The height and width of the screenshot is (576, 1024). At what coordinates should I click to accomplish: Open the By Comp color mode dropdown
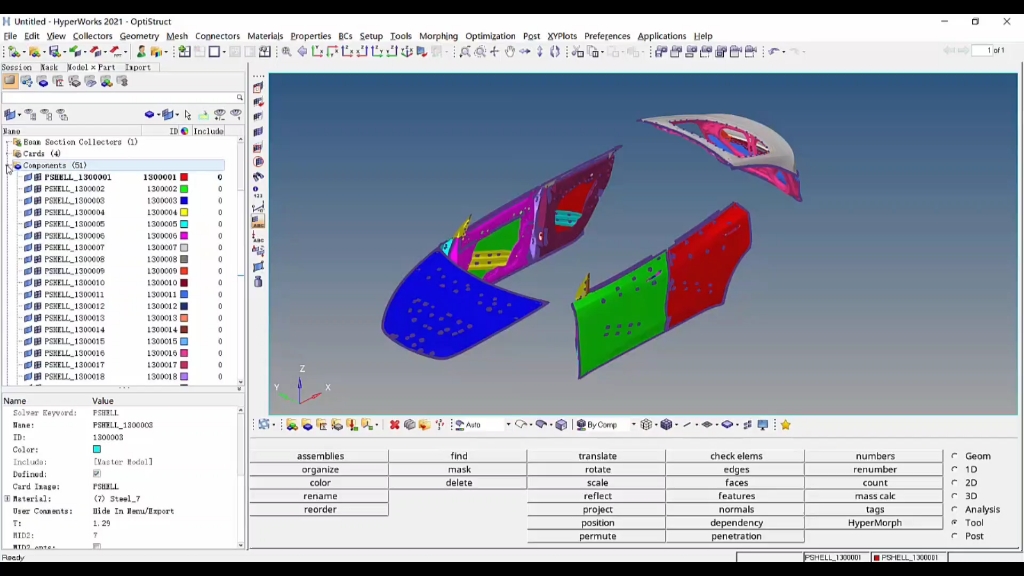pyautogui.click(x=632, y=425)
